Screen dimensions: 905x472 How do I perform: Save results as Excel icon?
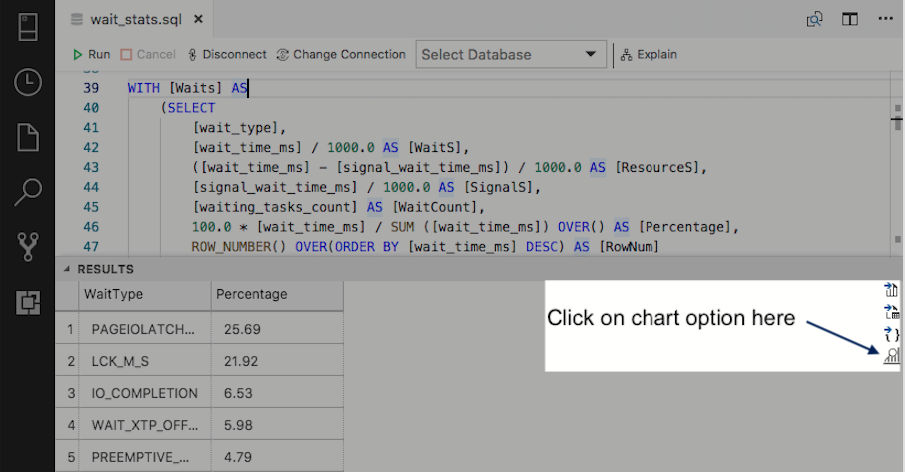point(891,312)
